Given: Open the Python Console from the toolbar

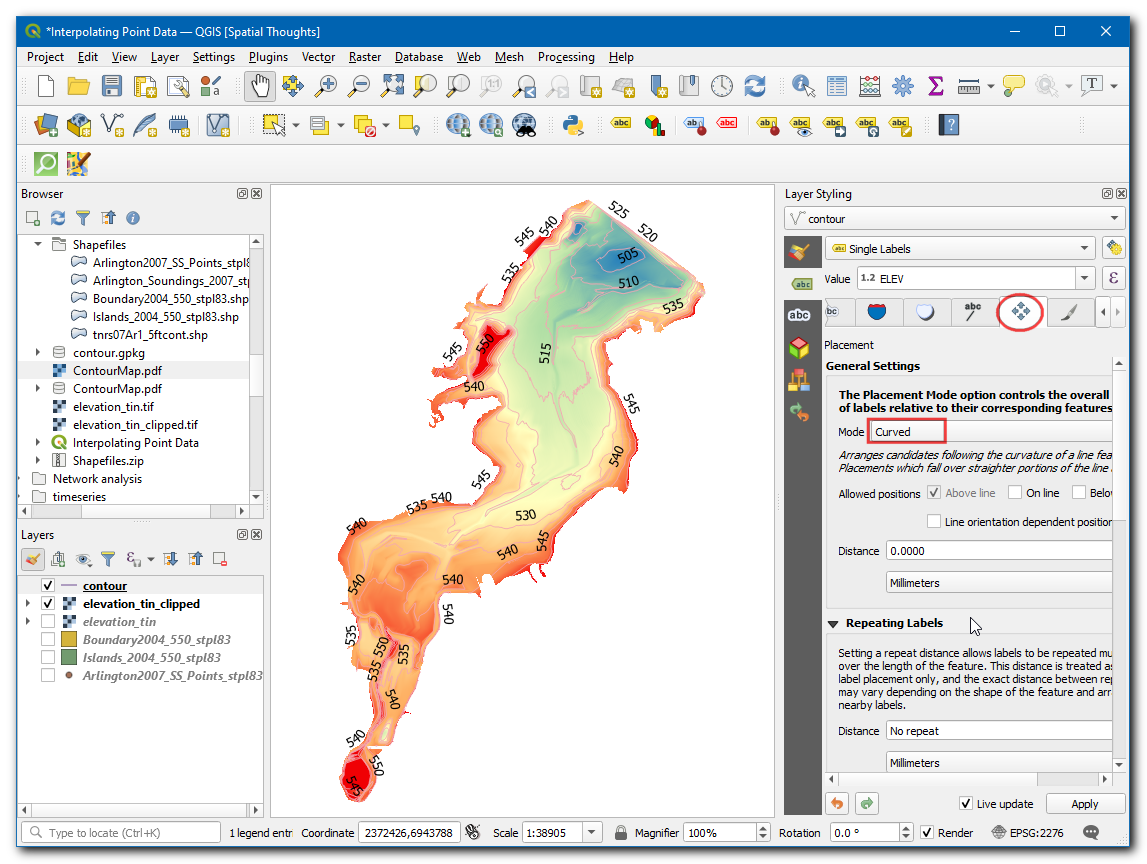Looking at the screenshot, I should click(x=573, y=125).
